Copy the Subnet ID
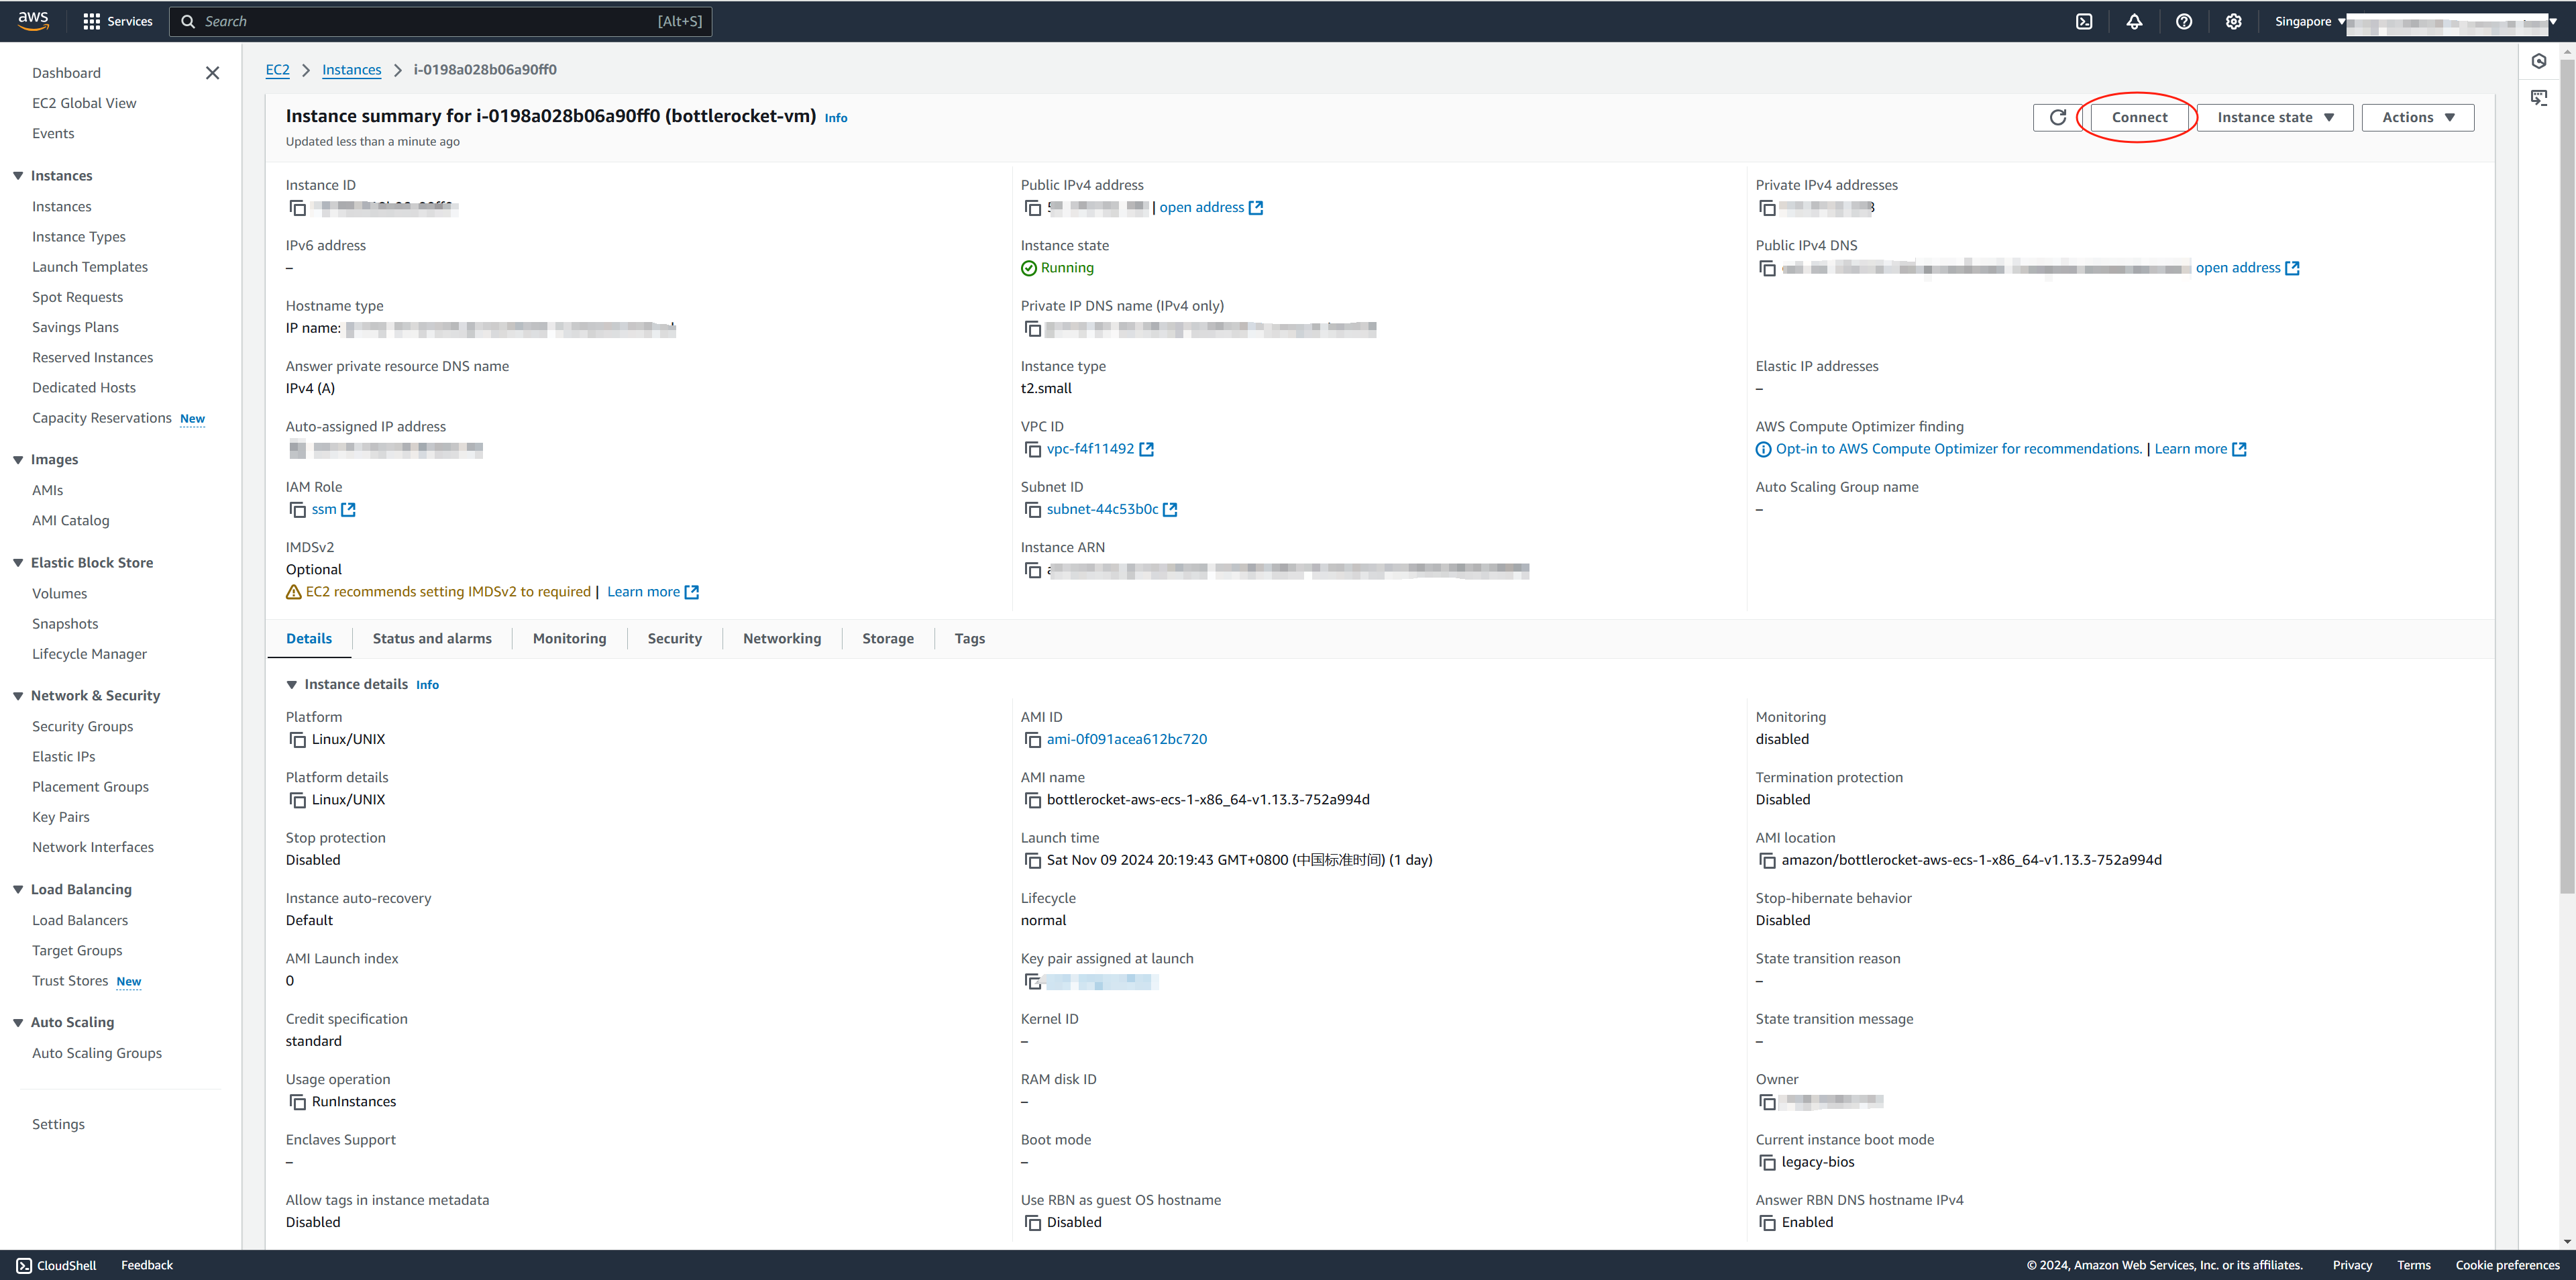Viewport: 2576px width, 1280px height. [1033, 510]
